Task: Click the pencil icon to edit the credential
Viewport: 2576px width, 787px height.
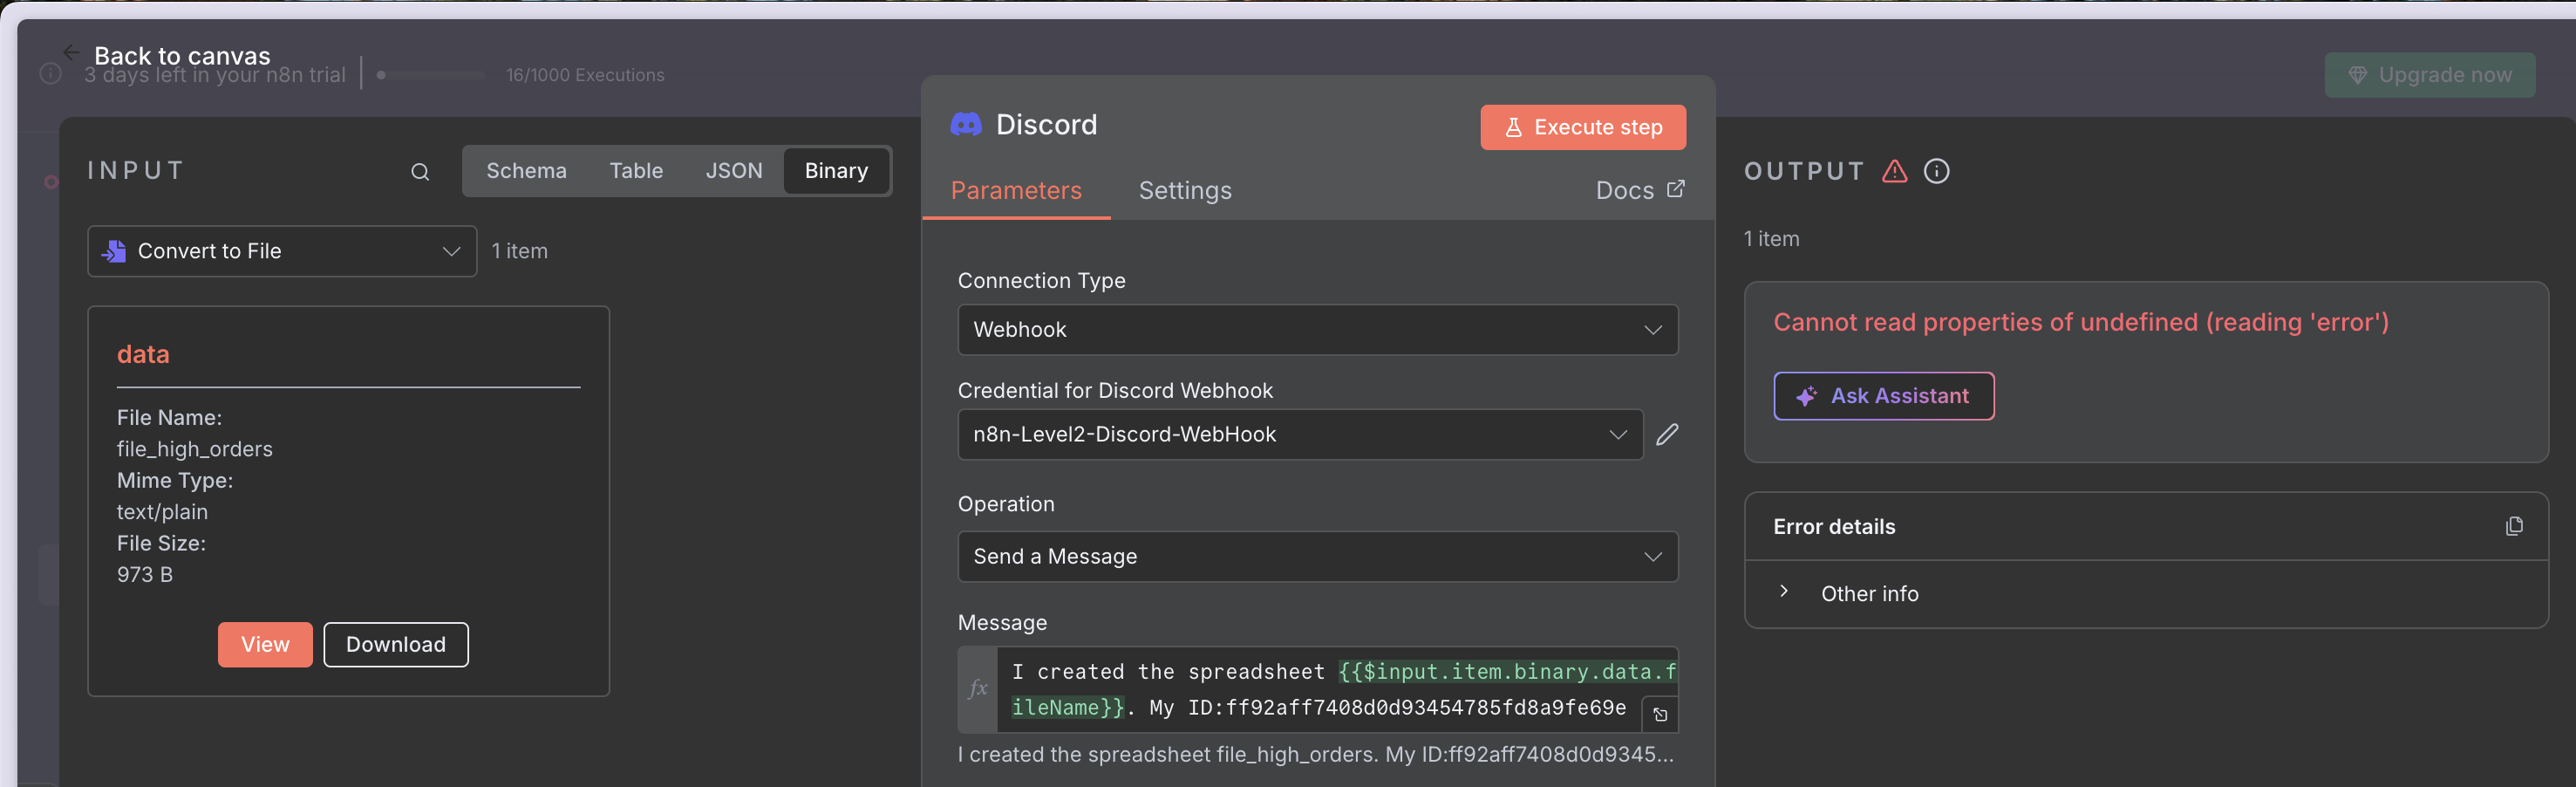Action: pos(1666,434)
